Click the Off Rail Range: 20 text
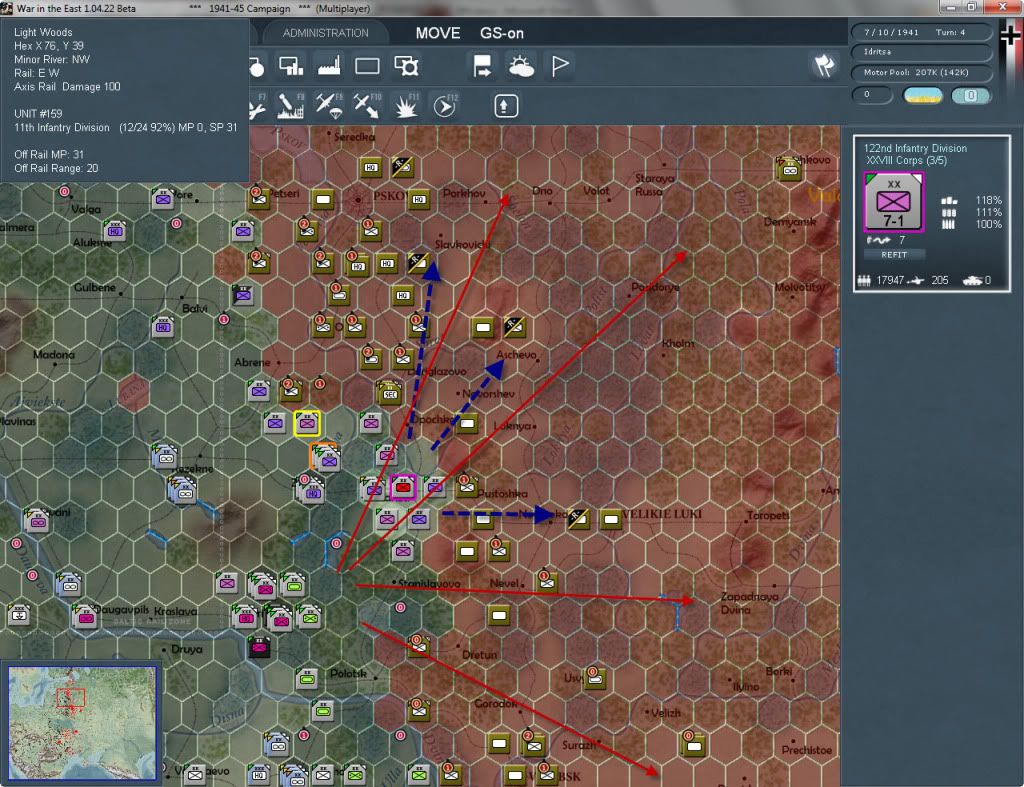 coord(56,169)
